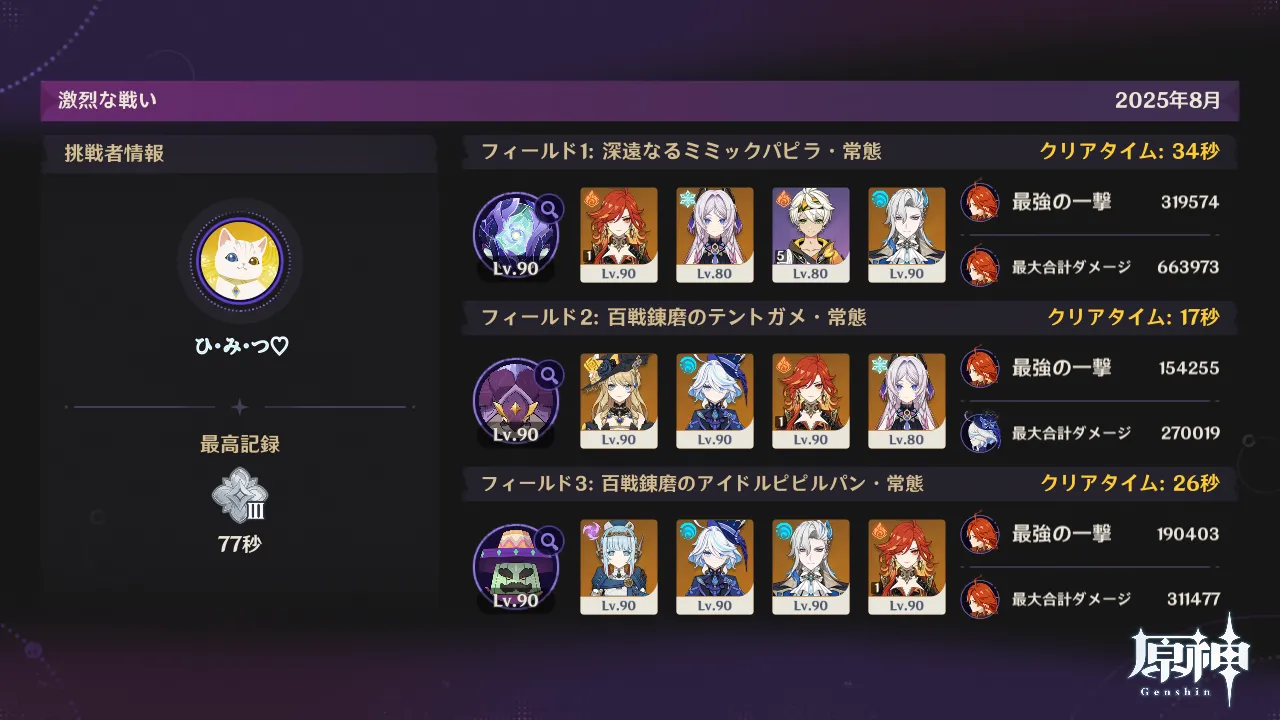This screenshot has width=1280, height=720.
Task: Click the 挑戦者情報 panel title
Action: click(114, 154)
